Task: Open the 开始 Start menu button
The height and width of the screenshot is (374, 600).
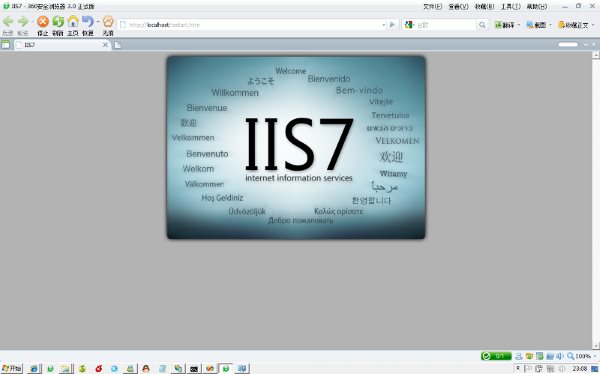Action: [x=11, y=368]
